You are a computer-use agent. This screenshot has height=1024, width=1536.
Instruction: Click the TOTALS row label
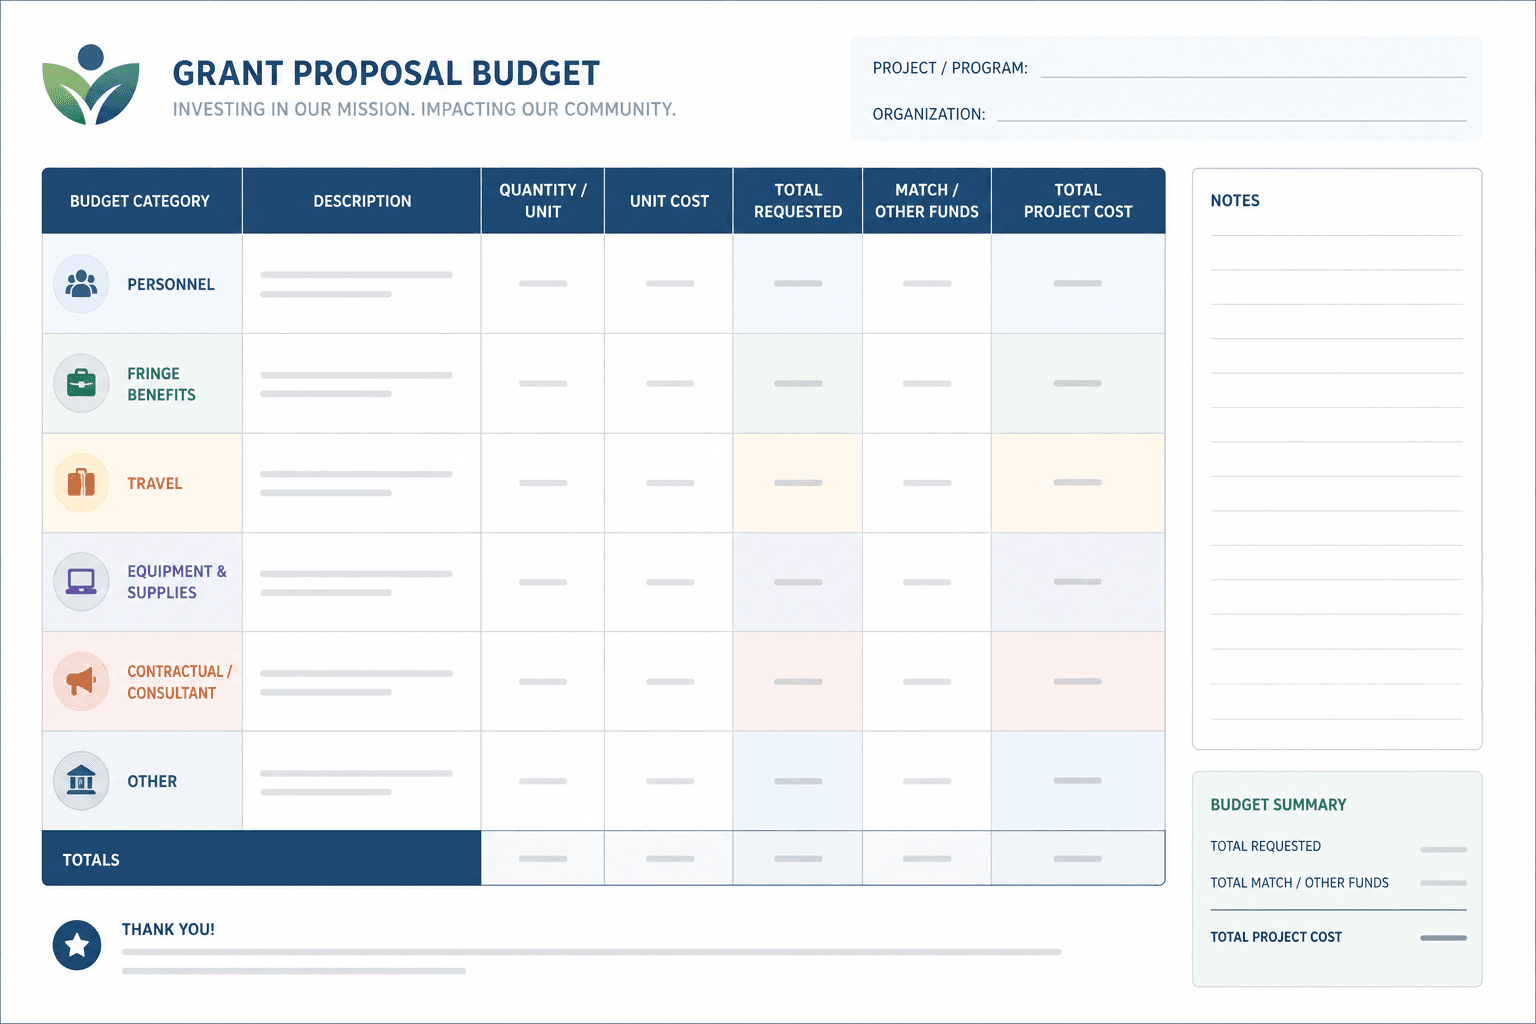pyautogui.click(x=91, y=860)
